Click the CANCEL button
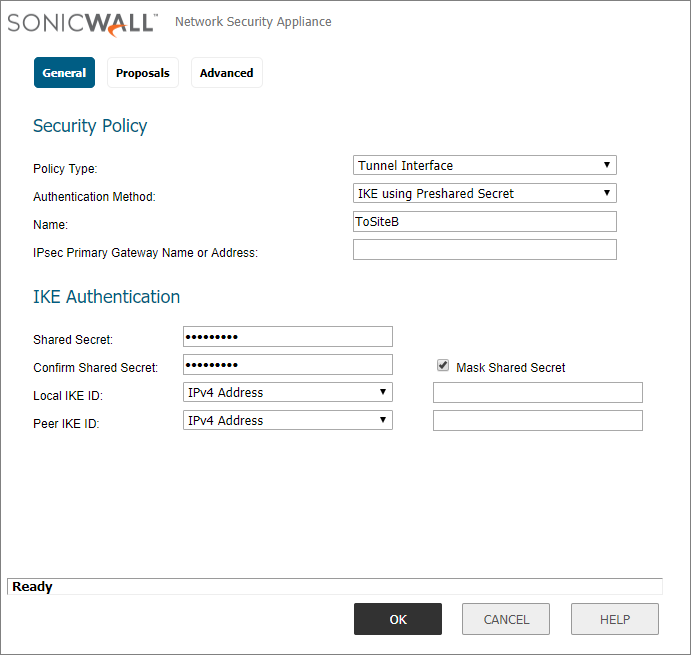 click(506, 619)
